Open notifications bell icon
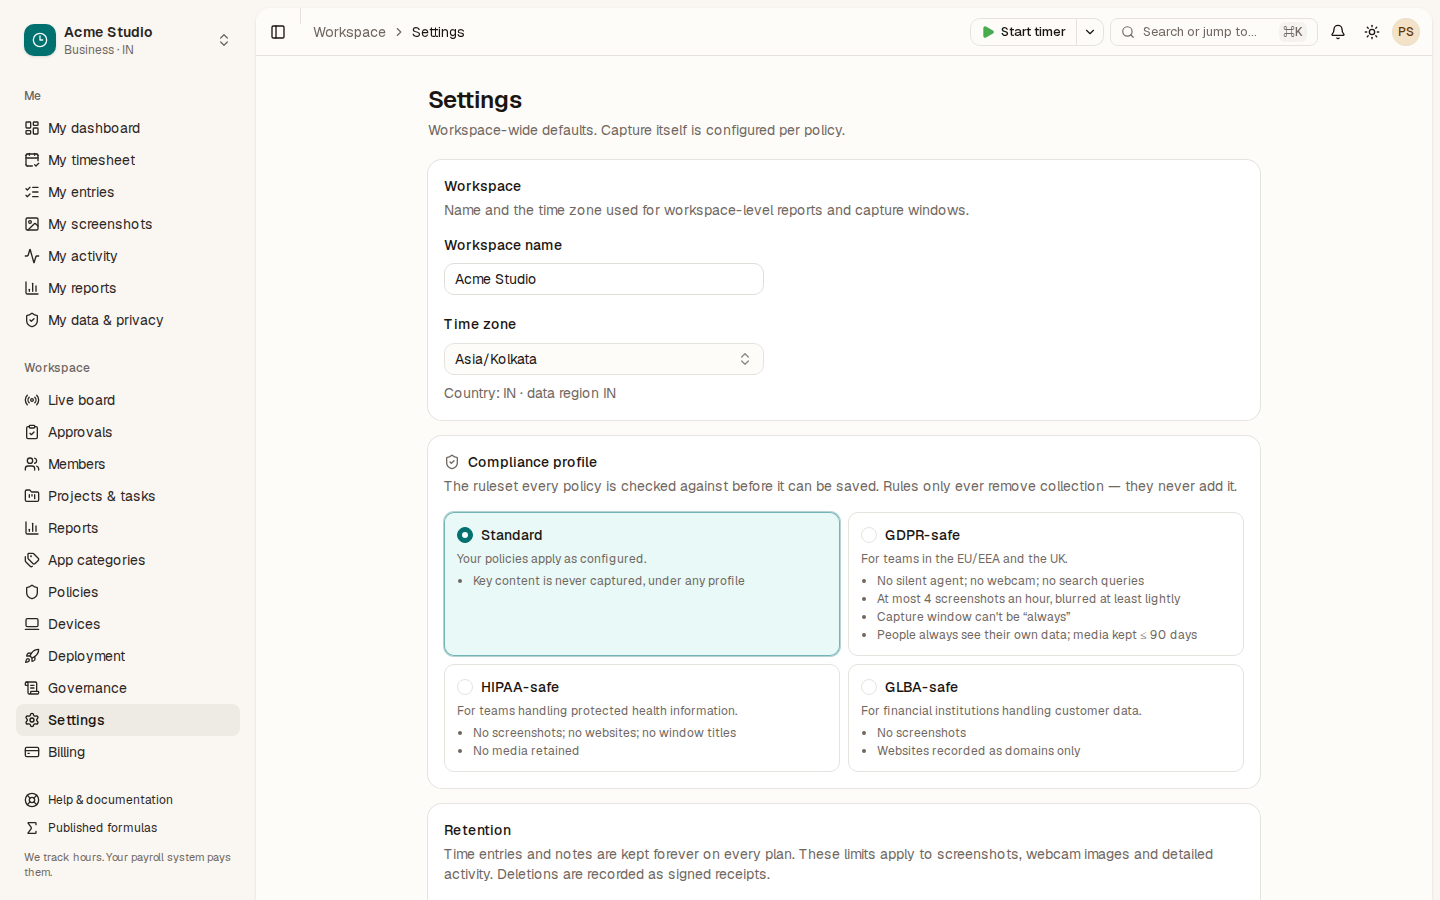The image size is (1440, 900). (x=1338, y=32)
